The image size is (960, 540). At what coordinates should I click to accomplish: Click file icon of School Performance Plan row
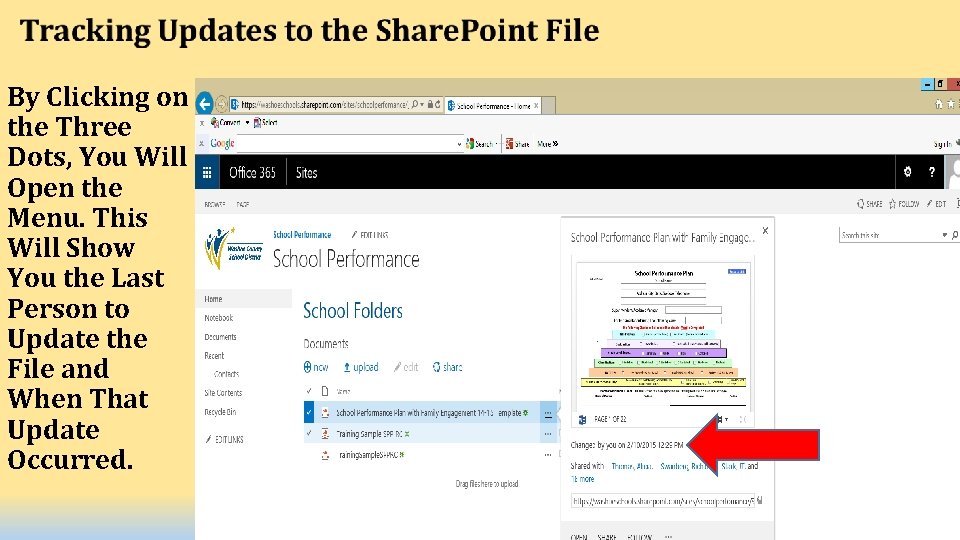[x=325, y=413]
